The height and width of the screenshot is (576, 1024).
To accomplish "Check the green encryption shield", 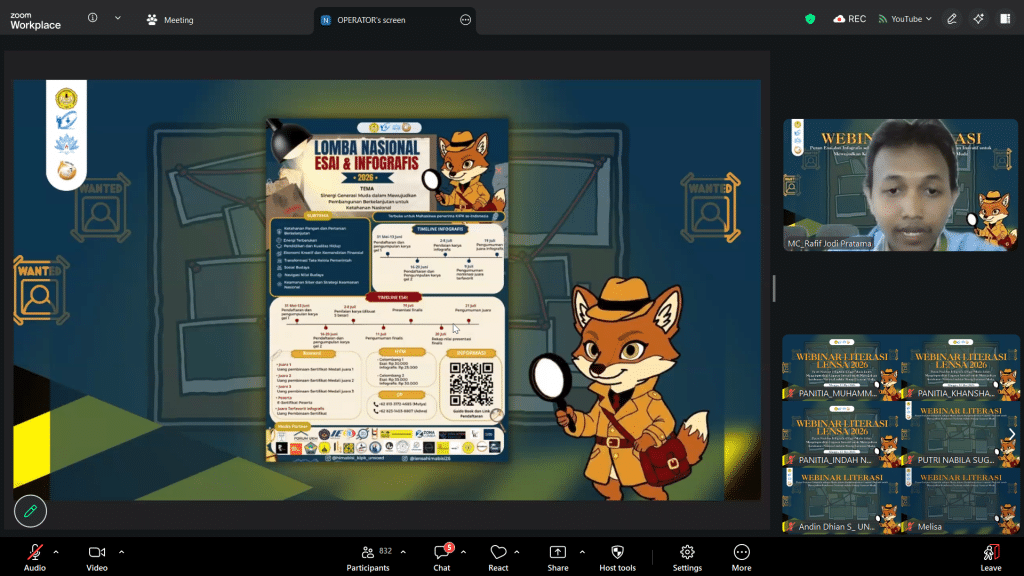I will pyautogui.click(x=810, y=19).
